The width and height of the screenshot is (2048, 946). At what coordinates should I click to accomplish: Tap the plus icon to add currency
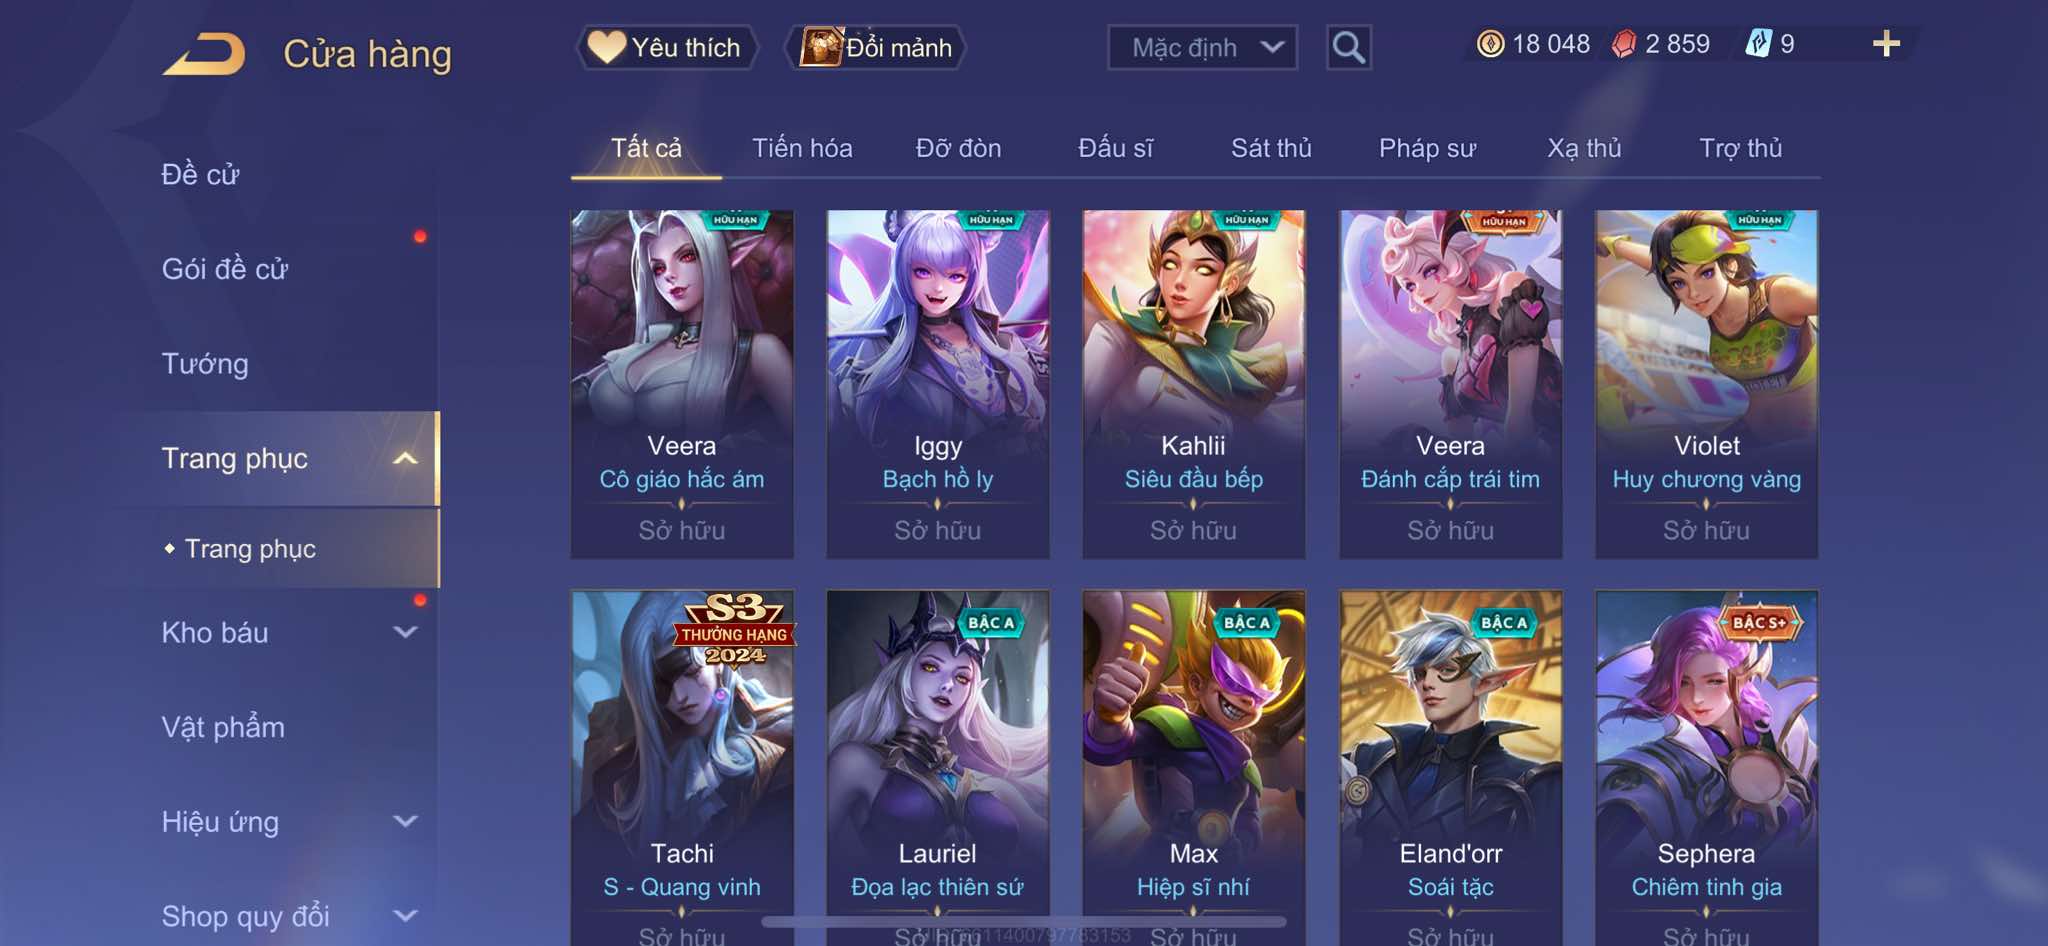pyautogui.click(x=1886, y=44)
